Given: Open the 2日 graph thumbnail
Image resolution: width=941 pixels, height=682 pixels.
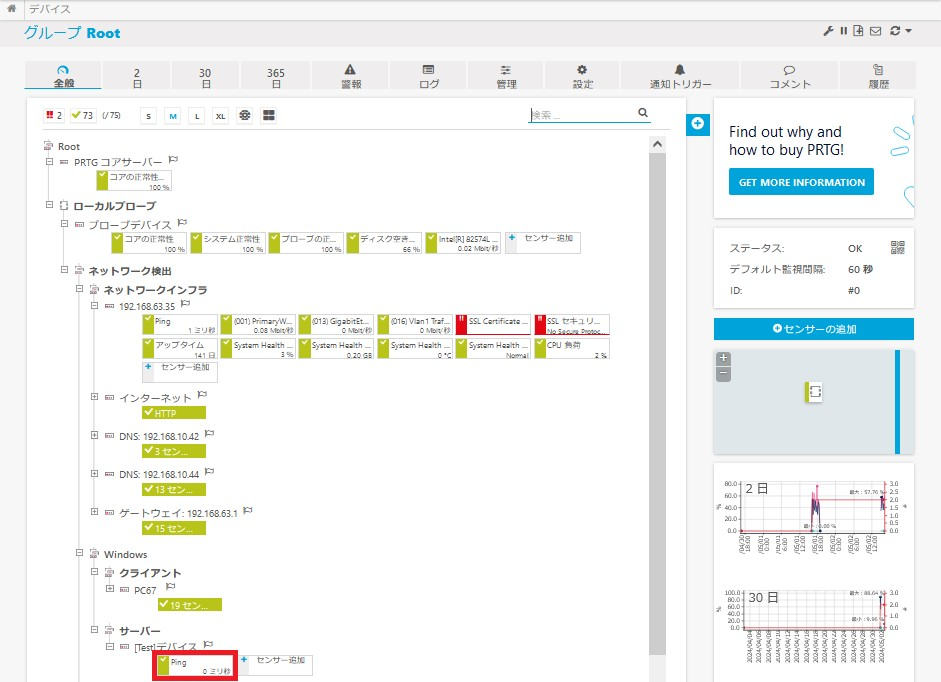Looking at the screenshot, I should pos(813,516).
